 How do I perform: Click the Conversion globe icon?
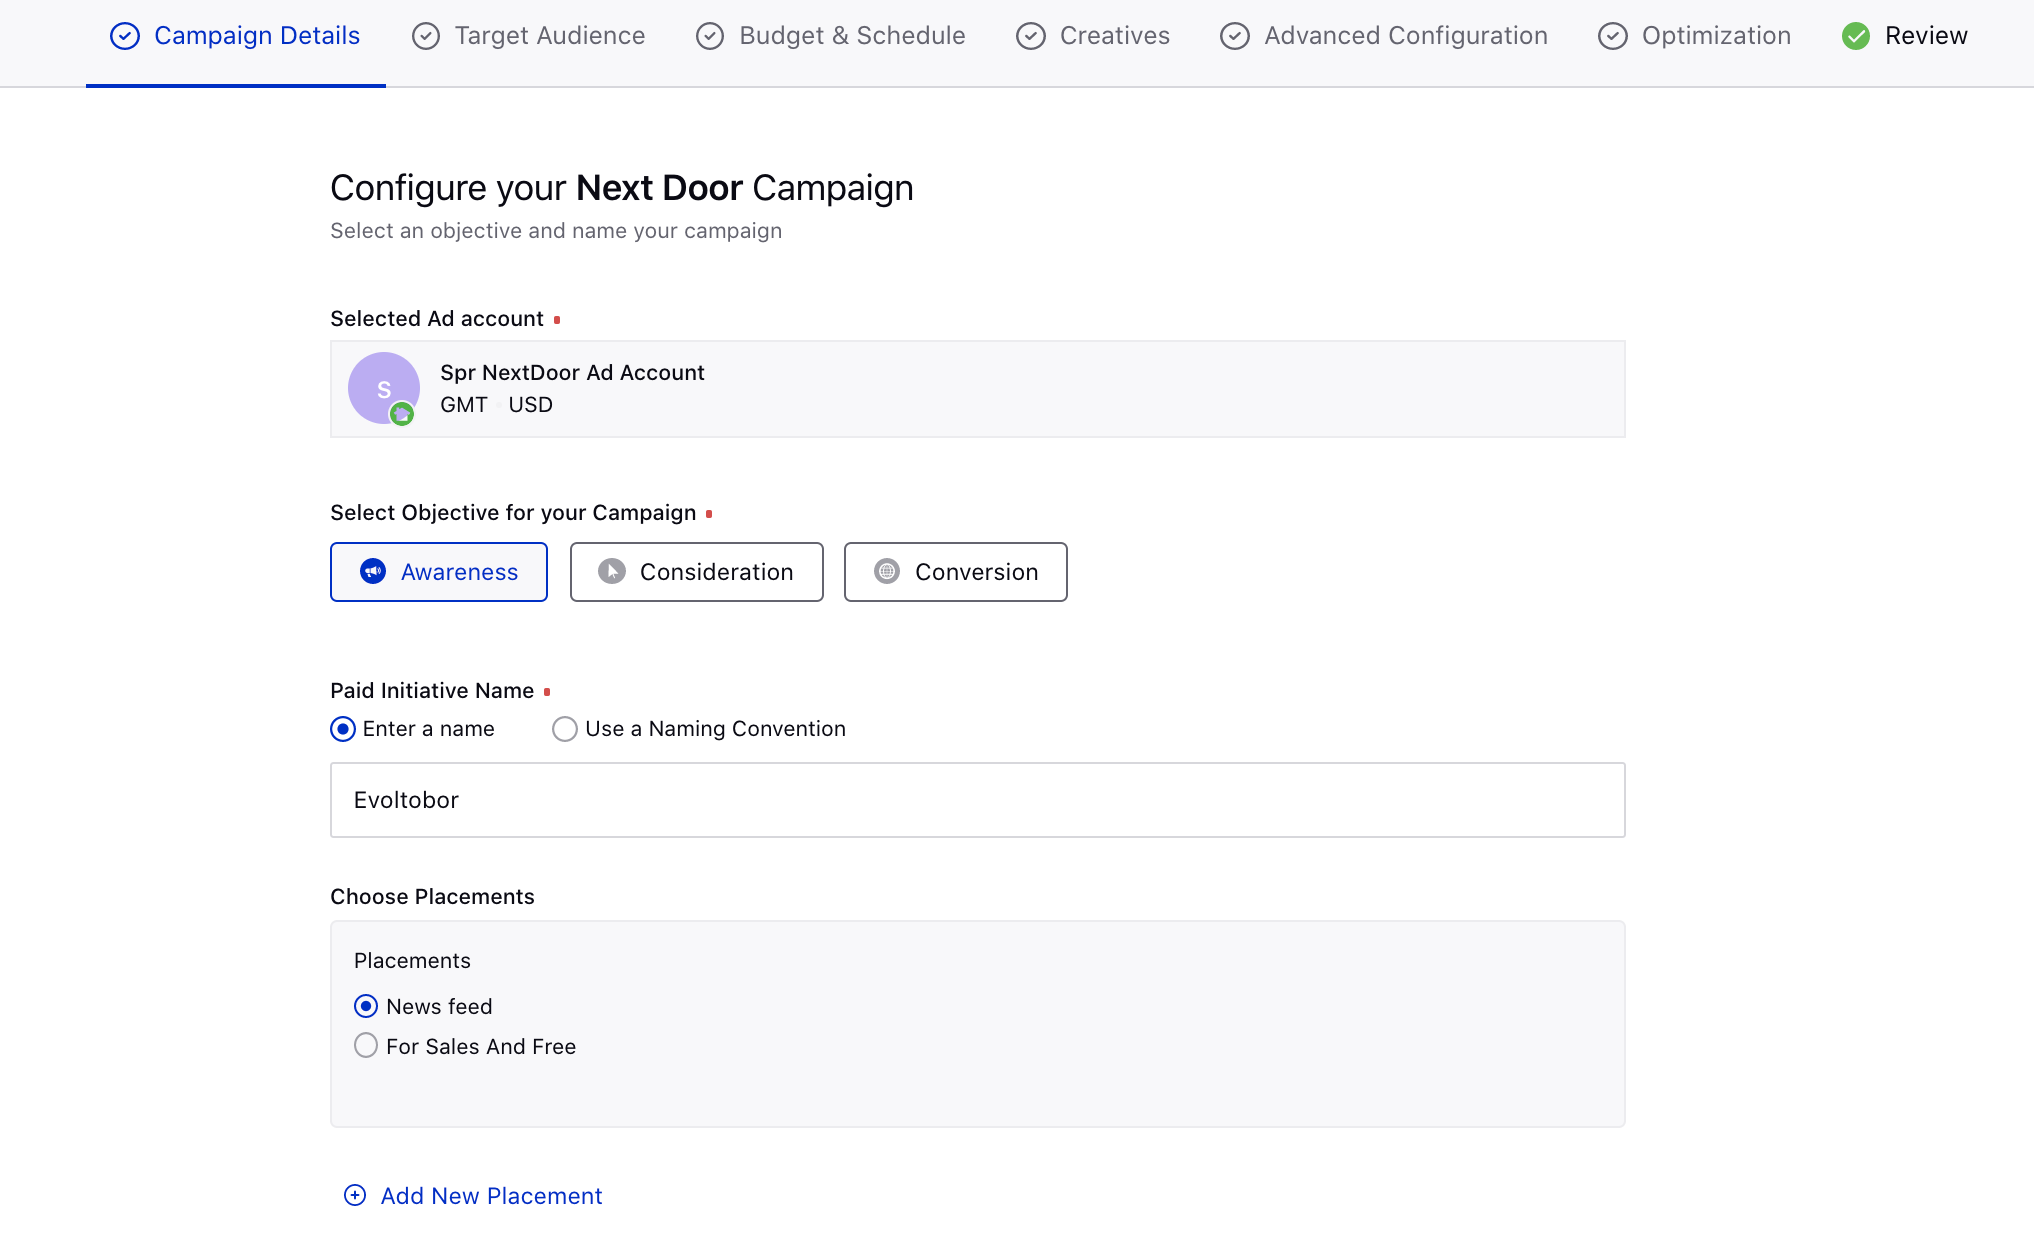[x=887, y=571]
